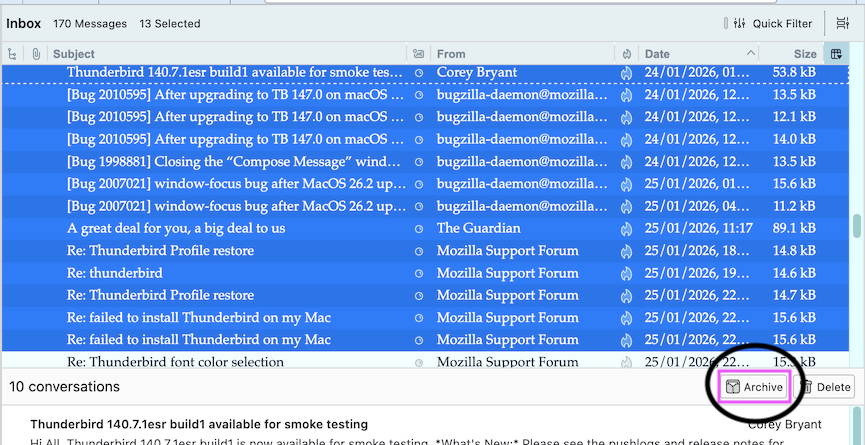
Task: Click the message list vertical scrollbar thumb
Action: coord(856,228)
